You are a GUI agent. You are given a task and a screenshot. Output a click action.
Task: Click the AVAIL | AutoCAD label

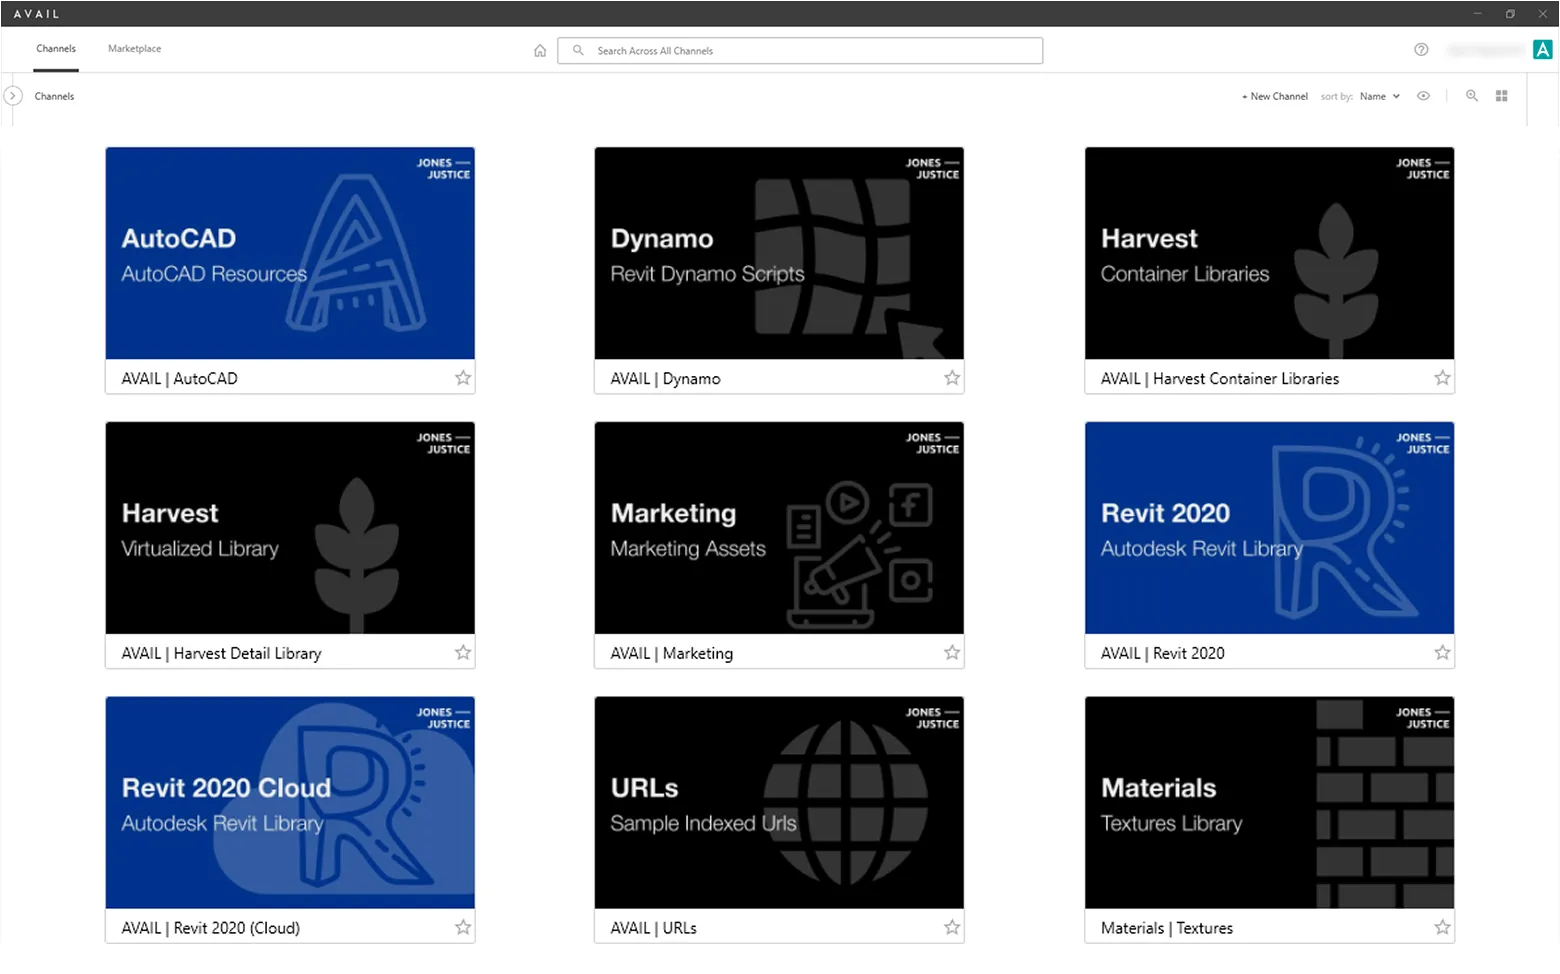pyautogui.click(x=180, y=379)
